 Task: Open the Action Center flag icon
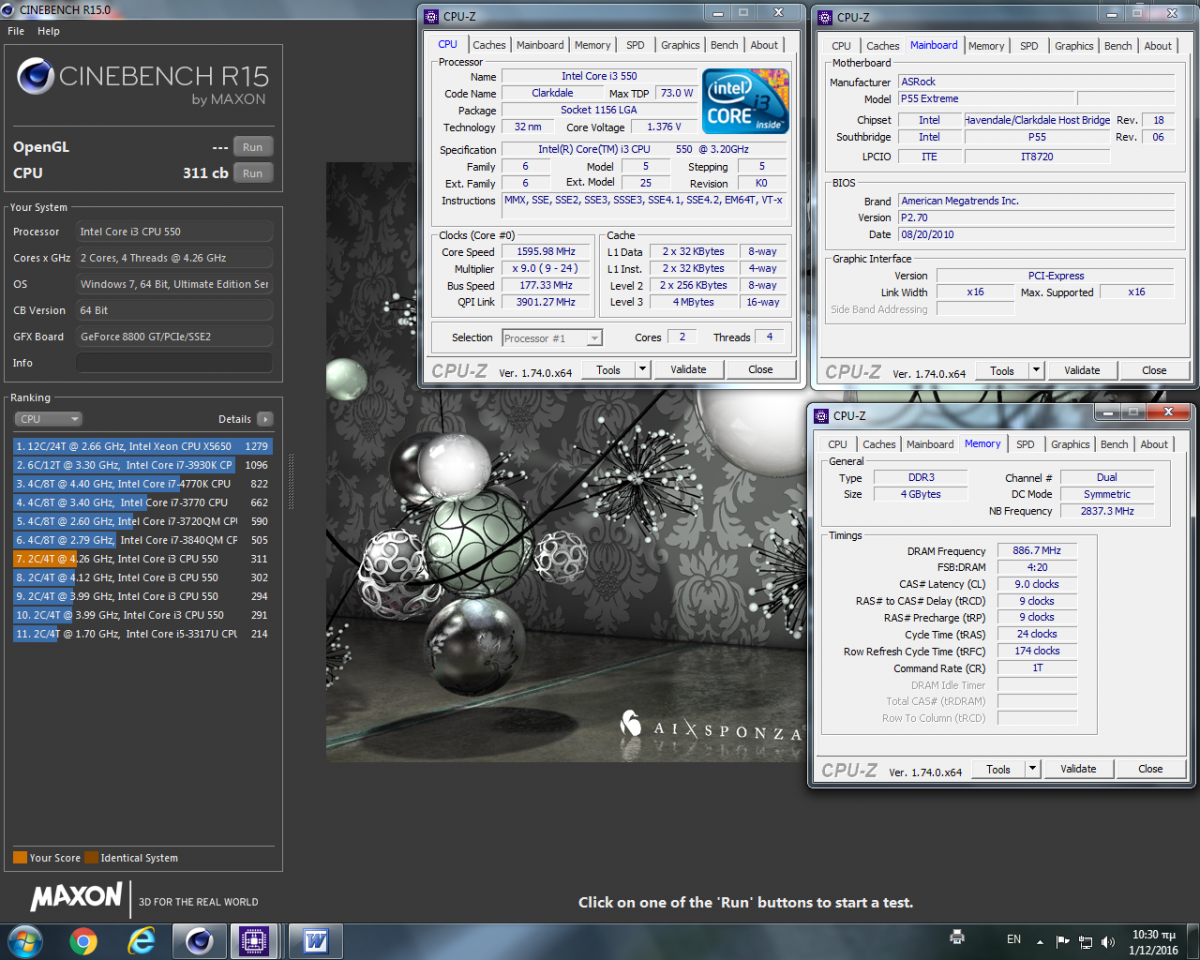tap(1064, 941)
